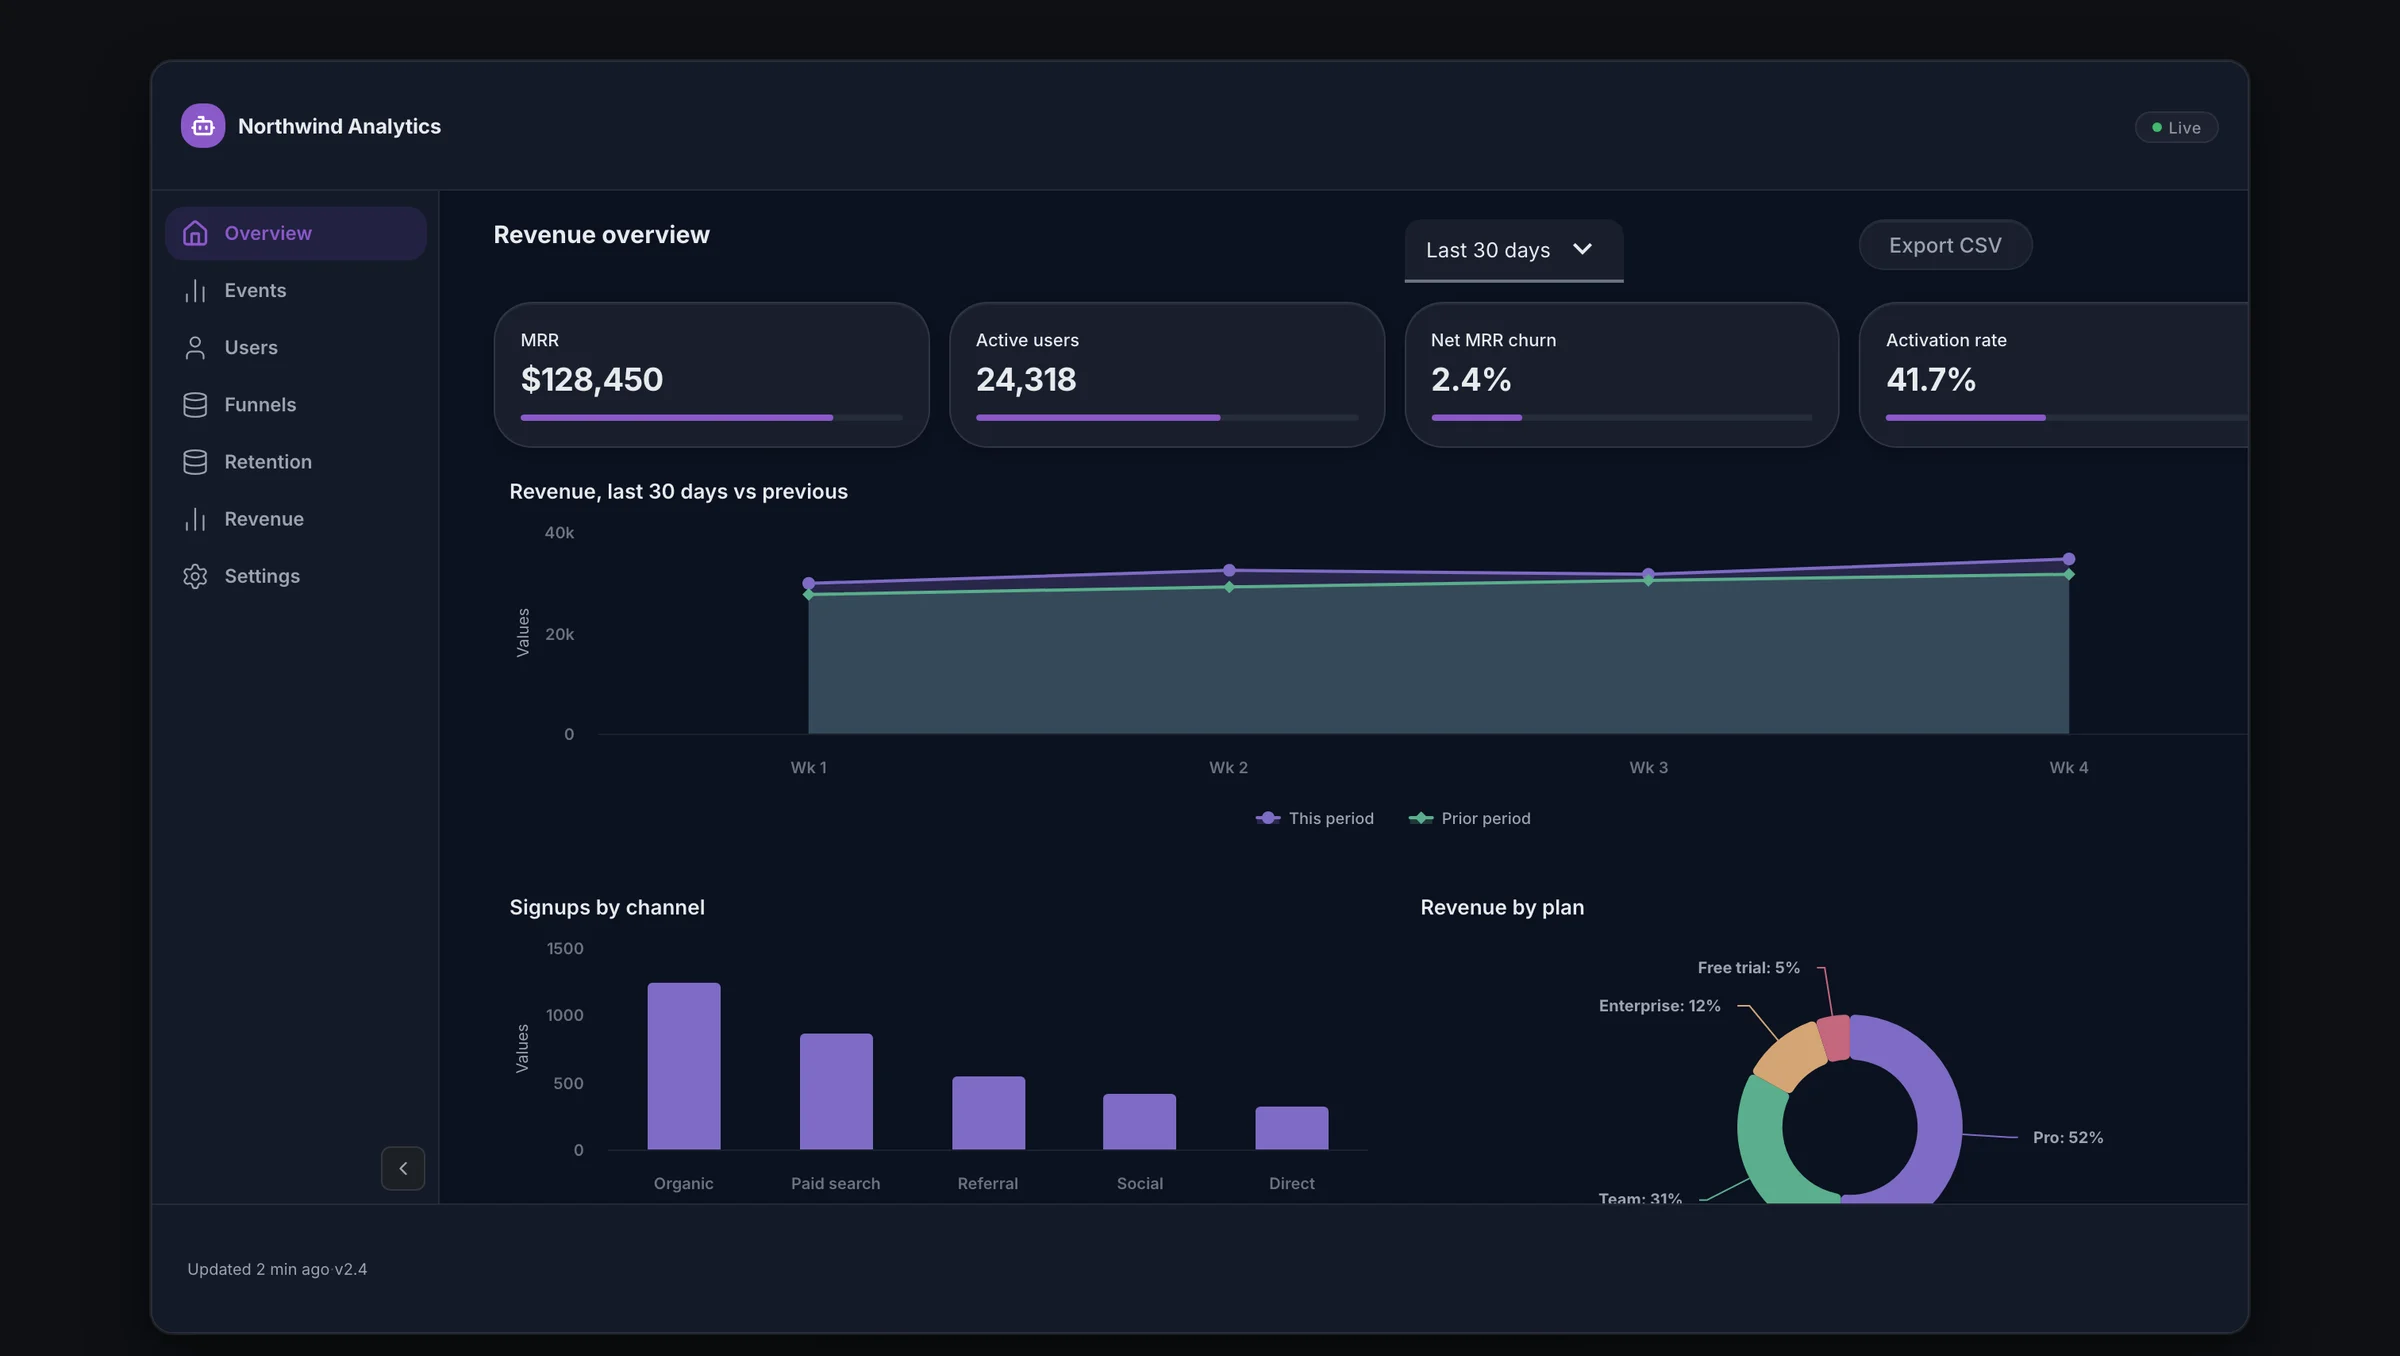Click the This period Wk 2 data point

pos(1229,570)
